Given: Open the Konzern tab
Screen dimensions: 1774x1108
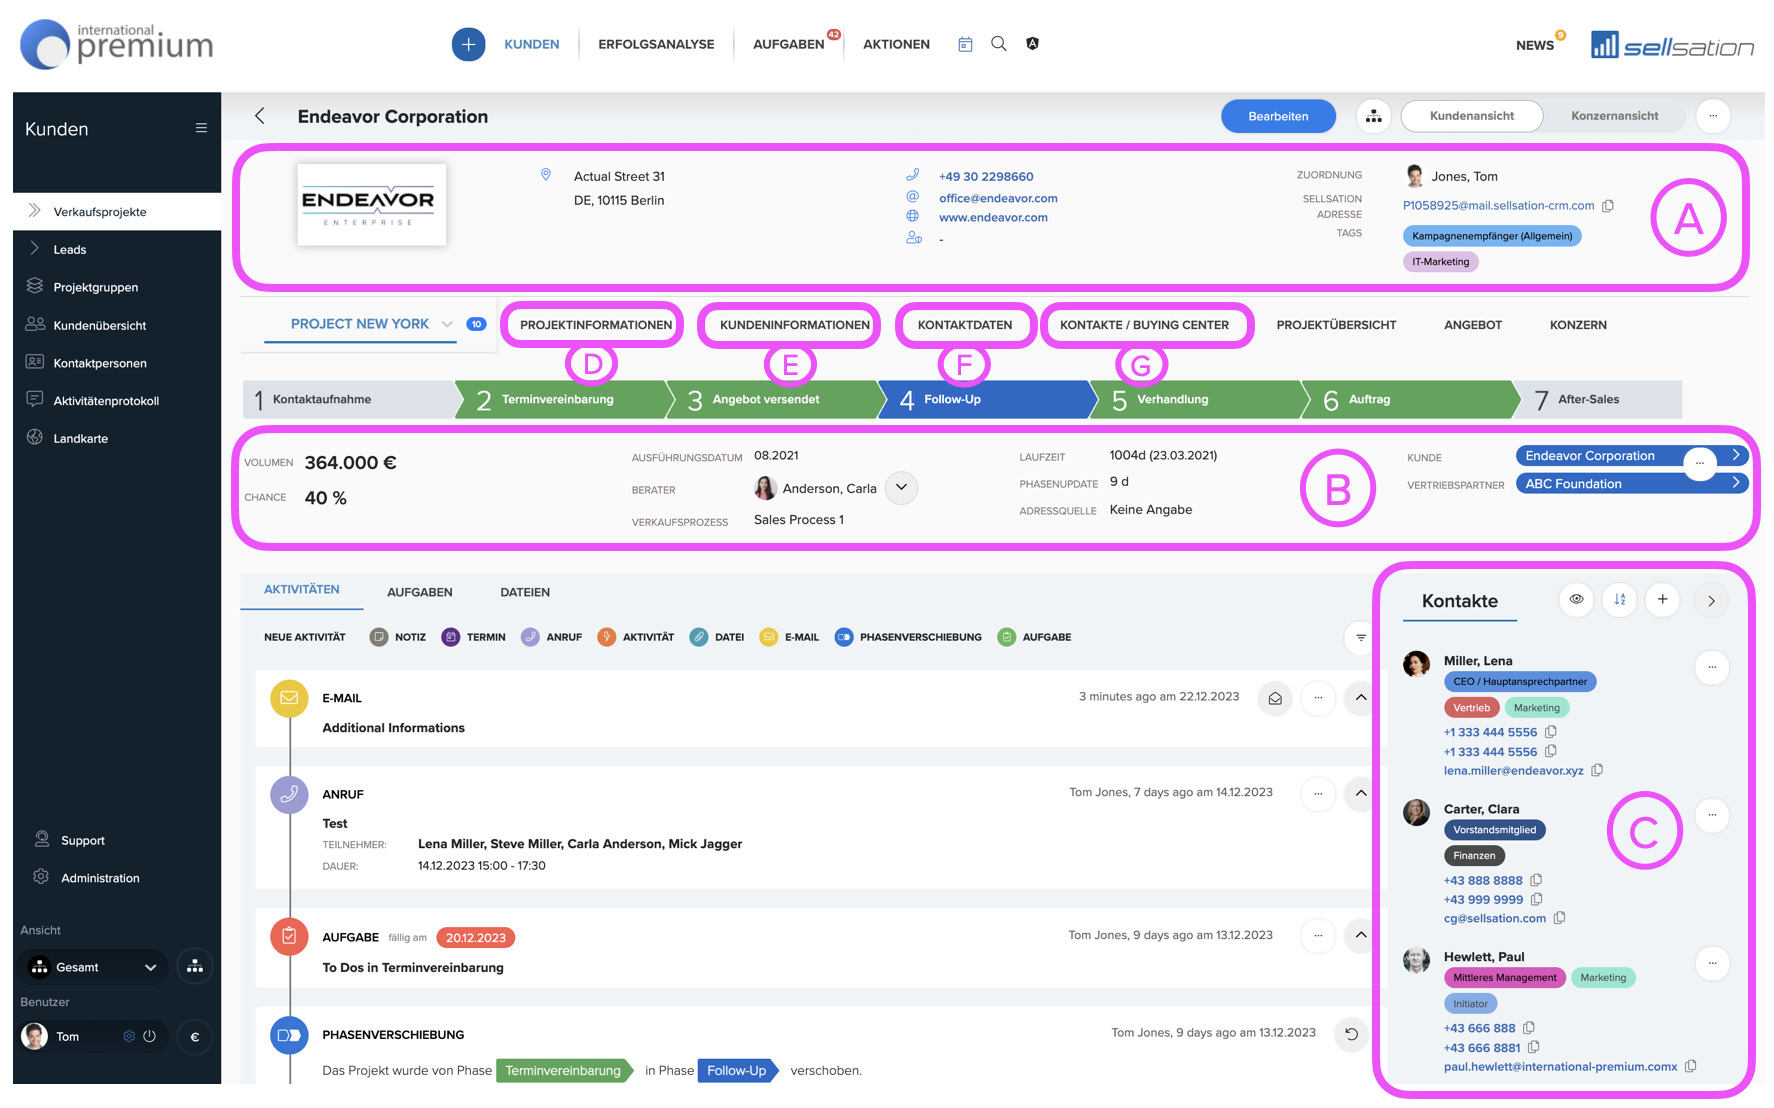Looking at the screenshot, I should (x=1578, y=325).
